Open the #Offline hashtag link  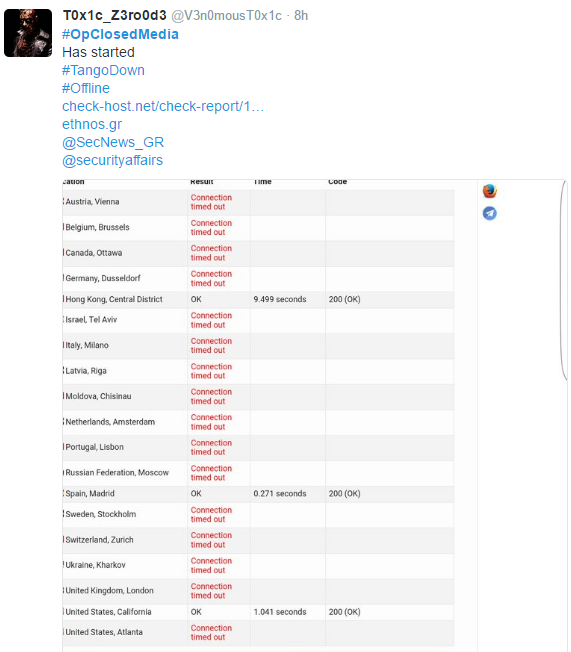pos(86,88)
